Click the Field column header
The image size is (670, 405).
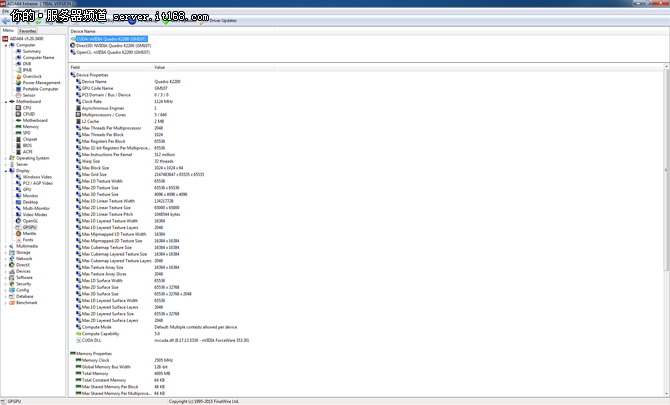111,67
